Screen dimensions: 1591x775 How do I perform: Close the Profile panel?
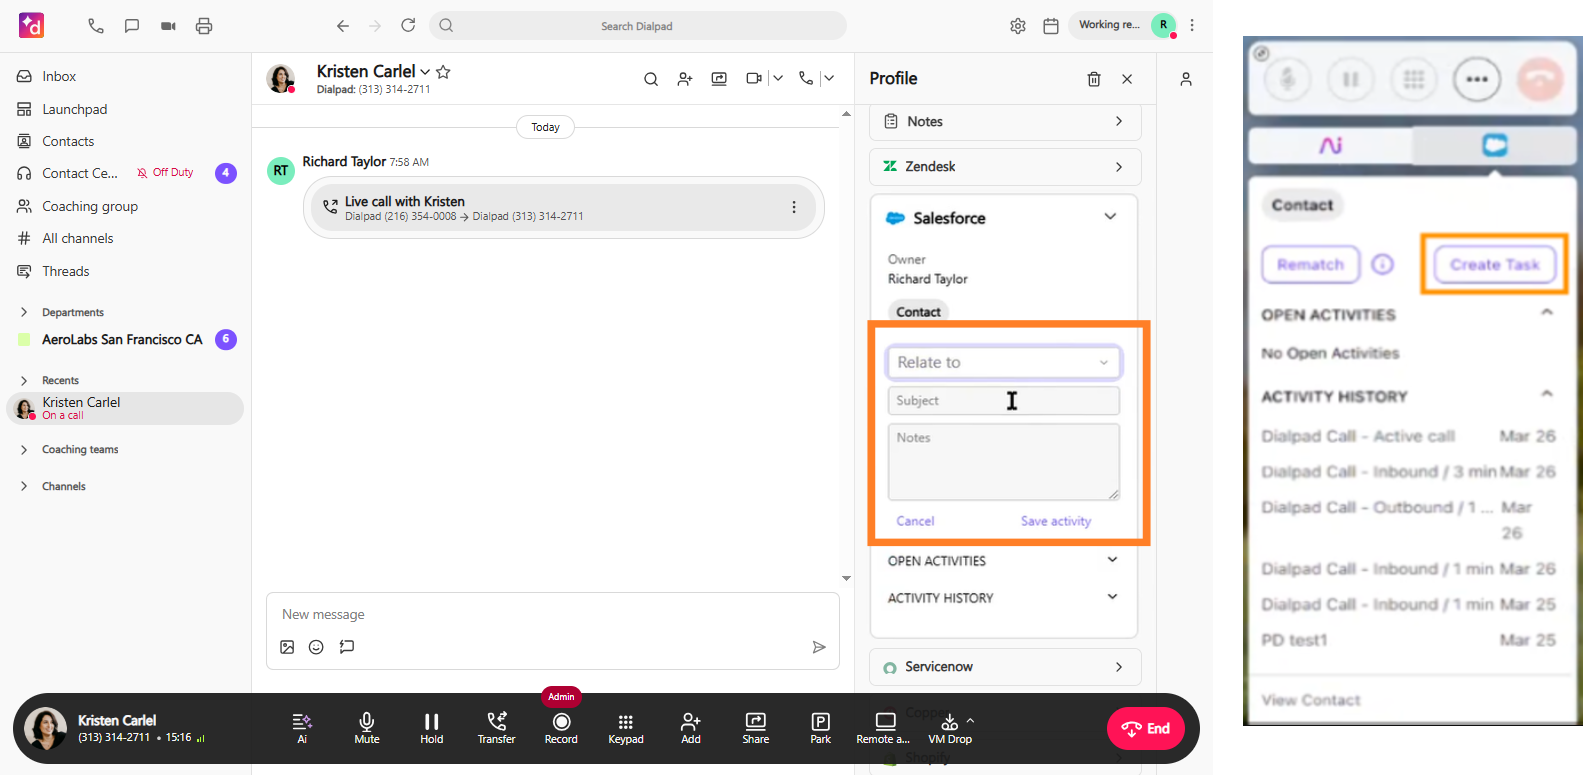1127,79
